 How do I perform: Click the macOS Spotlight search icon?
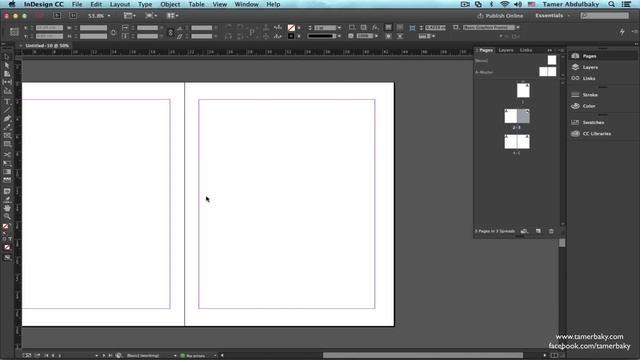click(x=611, y=4)
